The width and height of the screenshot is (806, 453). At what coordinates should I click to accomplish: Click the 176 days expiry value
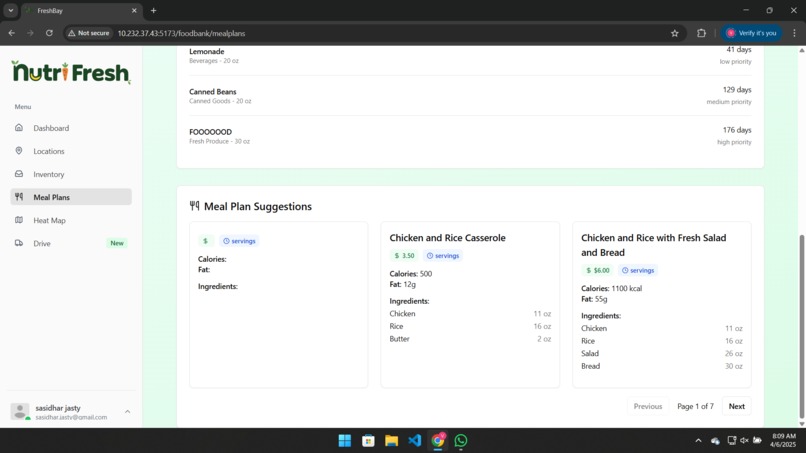(737, 130)
